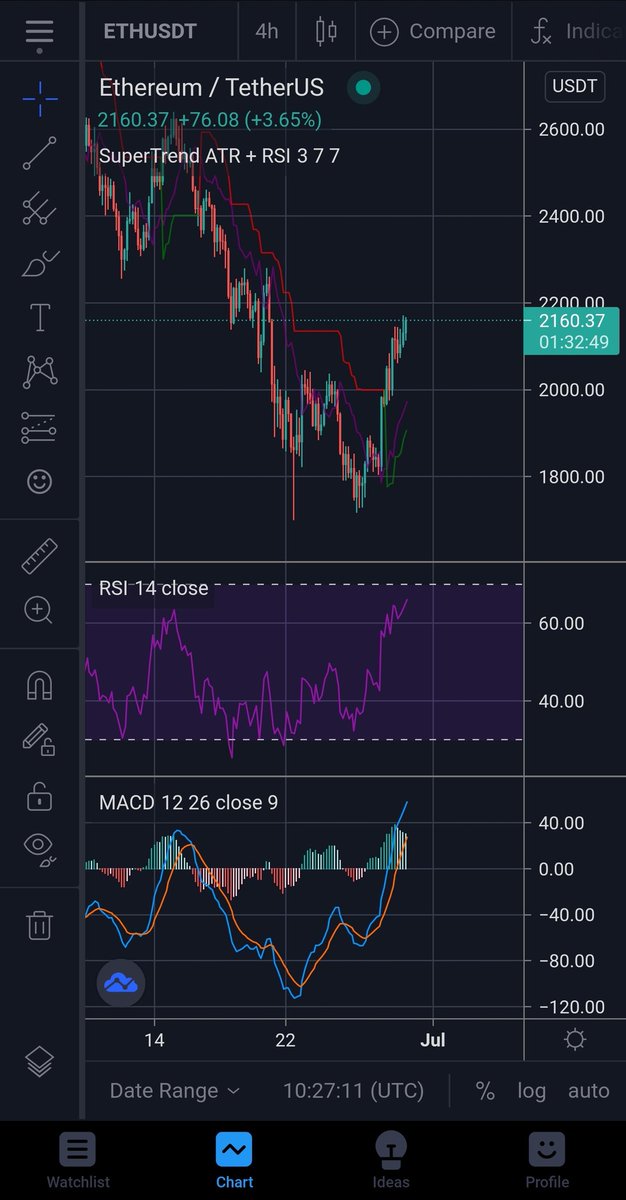Open the candlestick chart style selector

(x=326, y=31)
